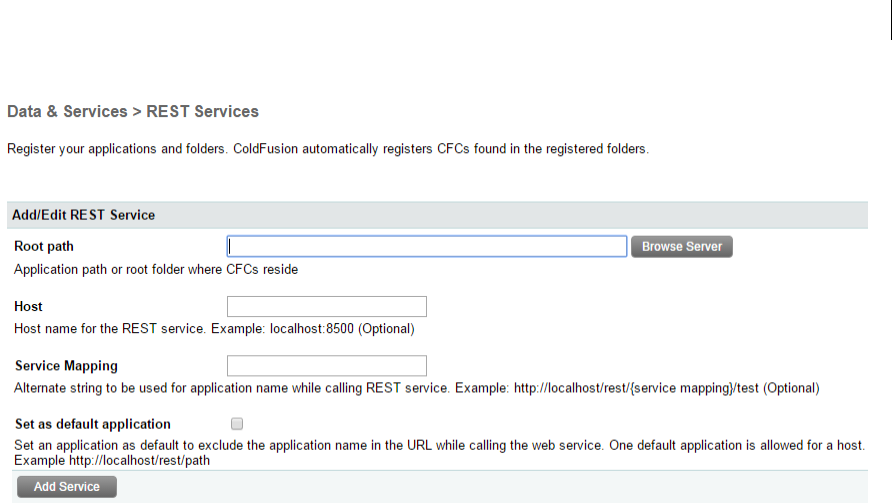Click the Service Mapping label
Image resolution: width=892 pixels, height=503 pixels.
(67, 366)
